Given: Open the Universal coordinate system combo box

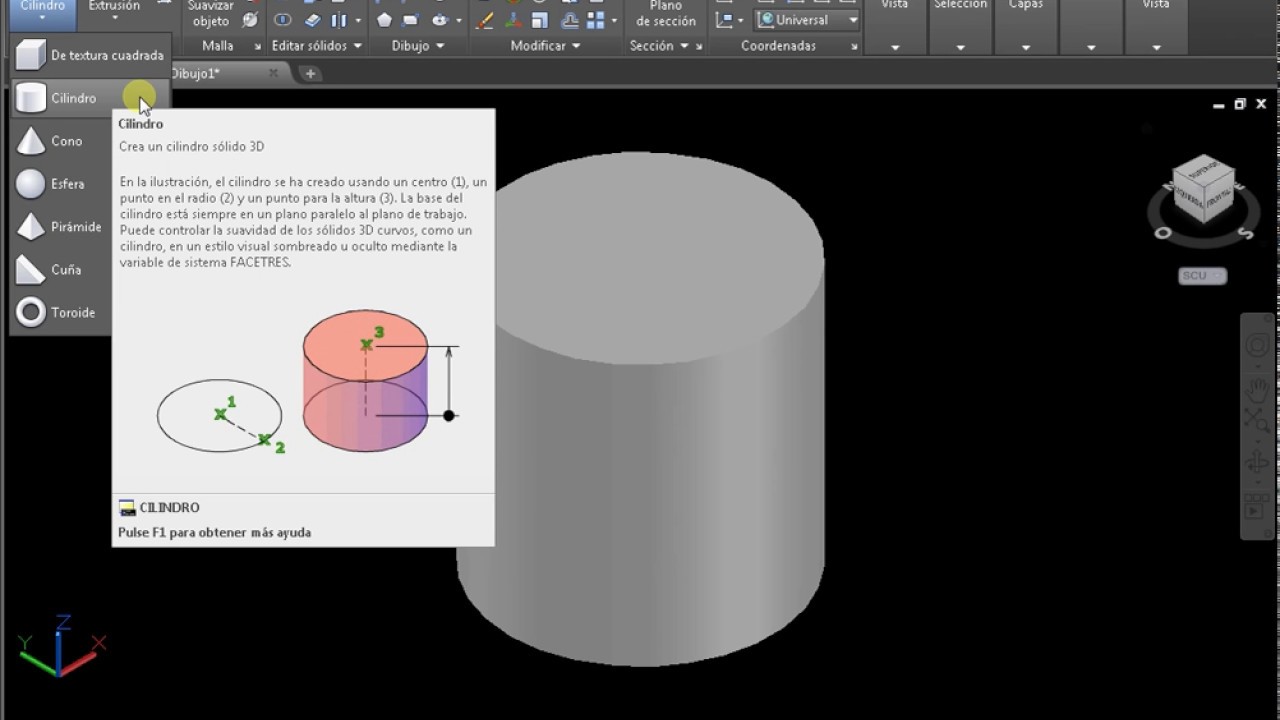Looking at the screenshot, I should coord(808,20).
